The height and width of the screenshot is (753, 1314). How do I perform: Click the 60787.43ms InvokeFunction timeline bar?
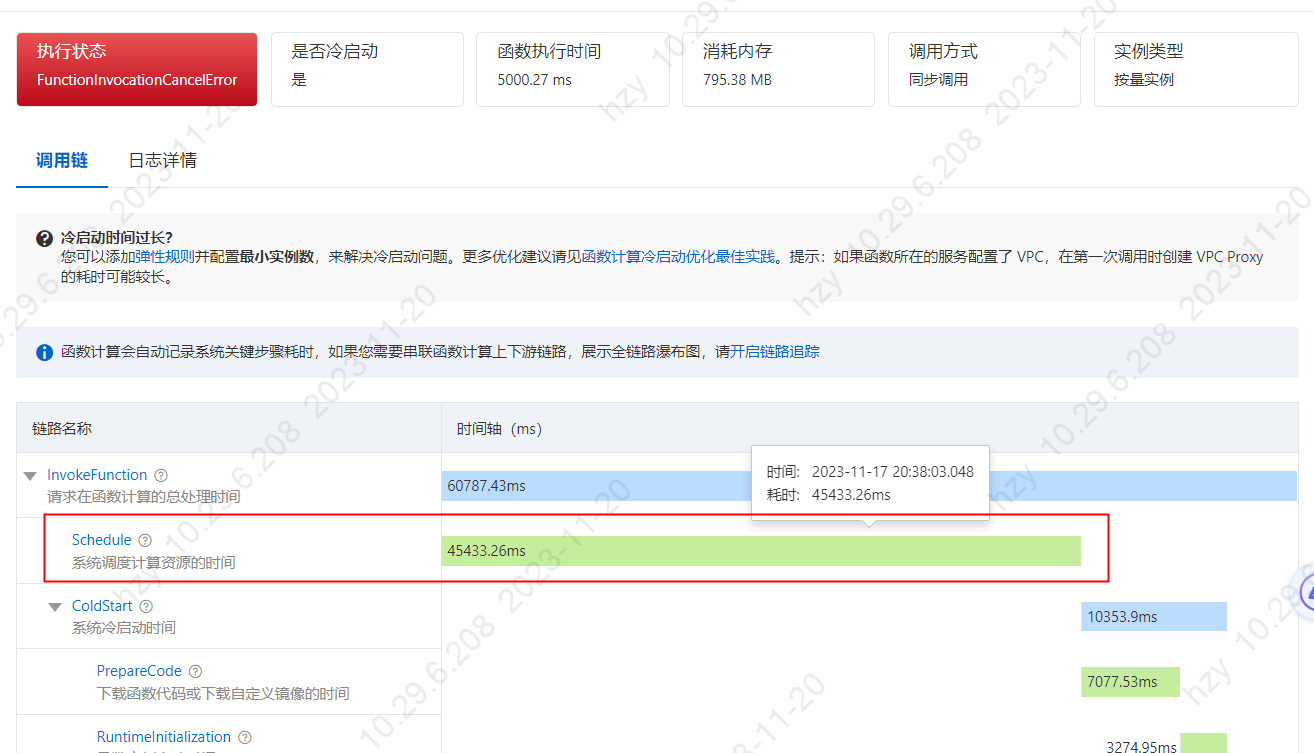pyautogui.click(x=869, y=486)
